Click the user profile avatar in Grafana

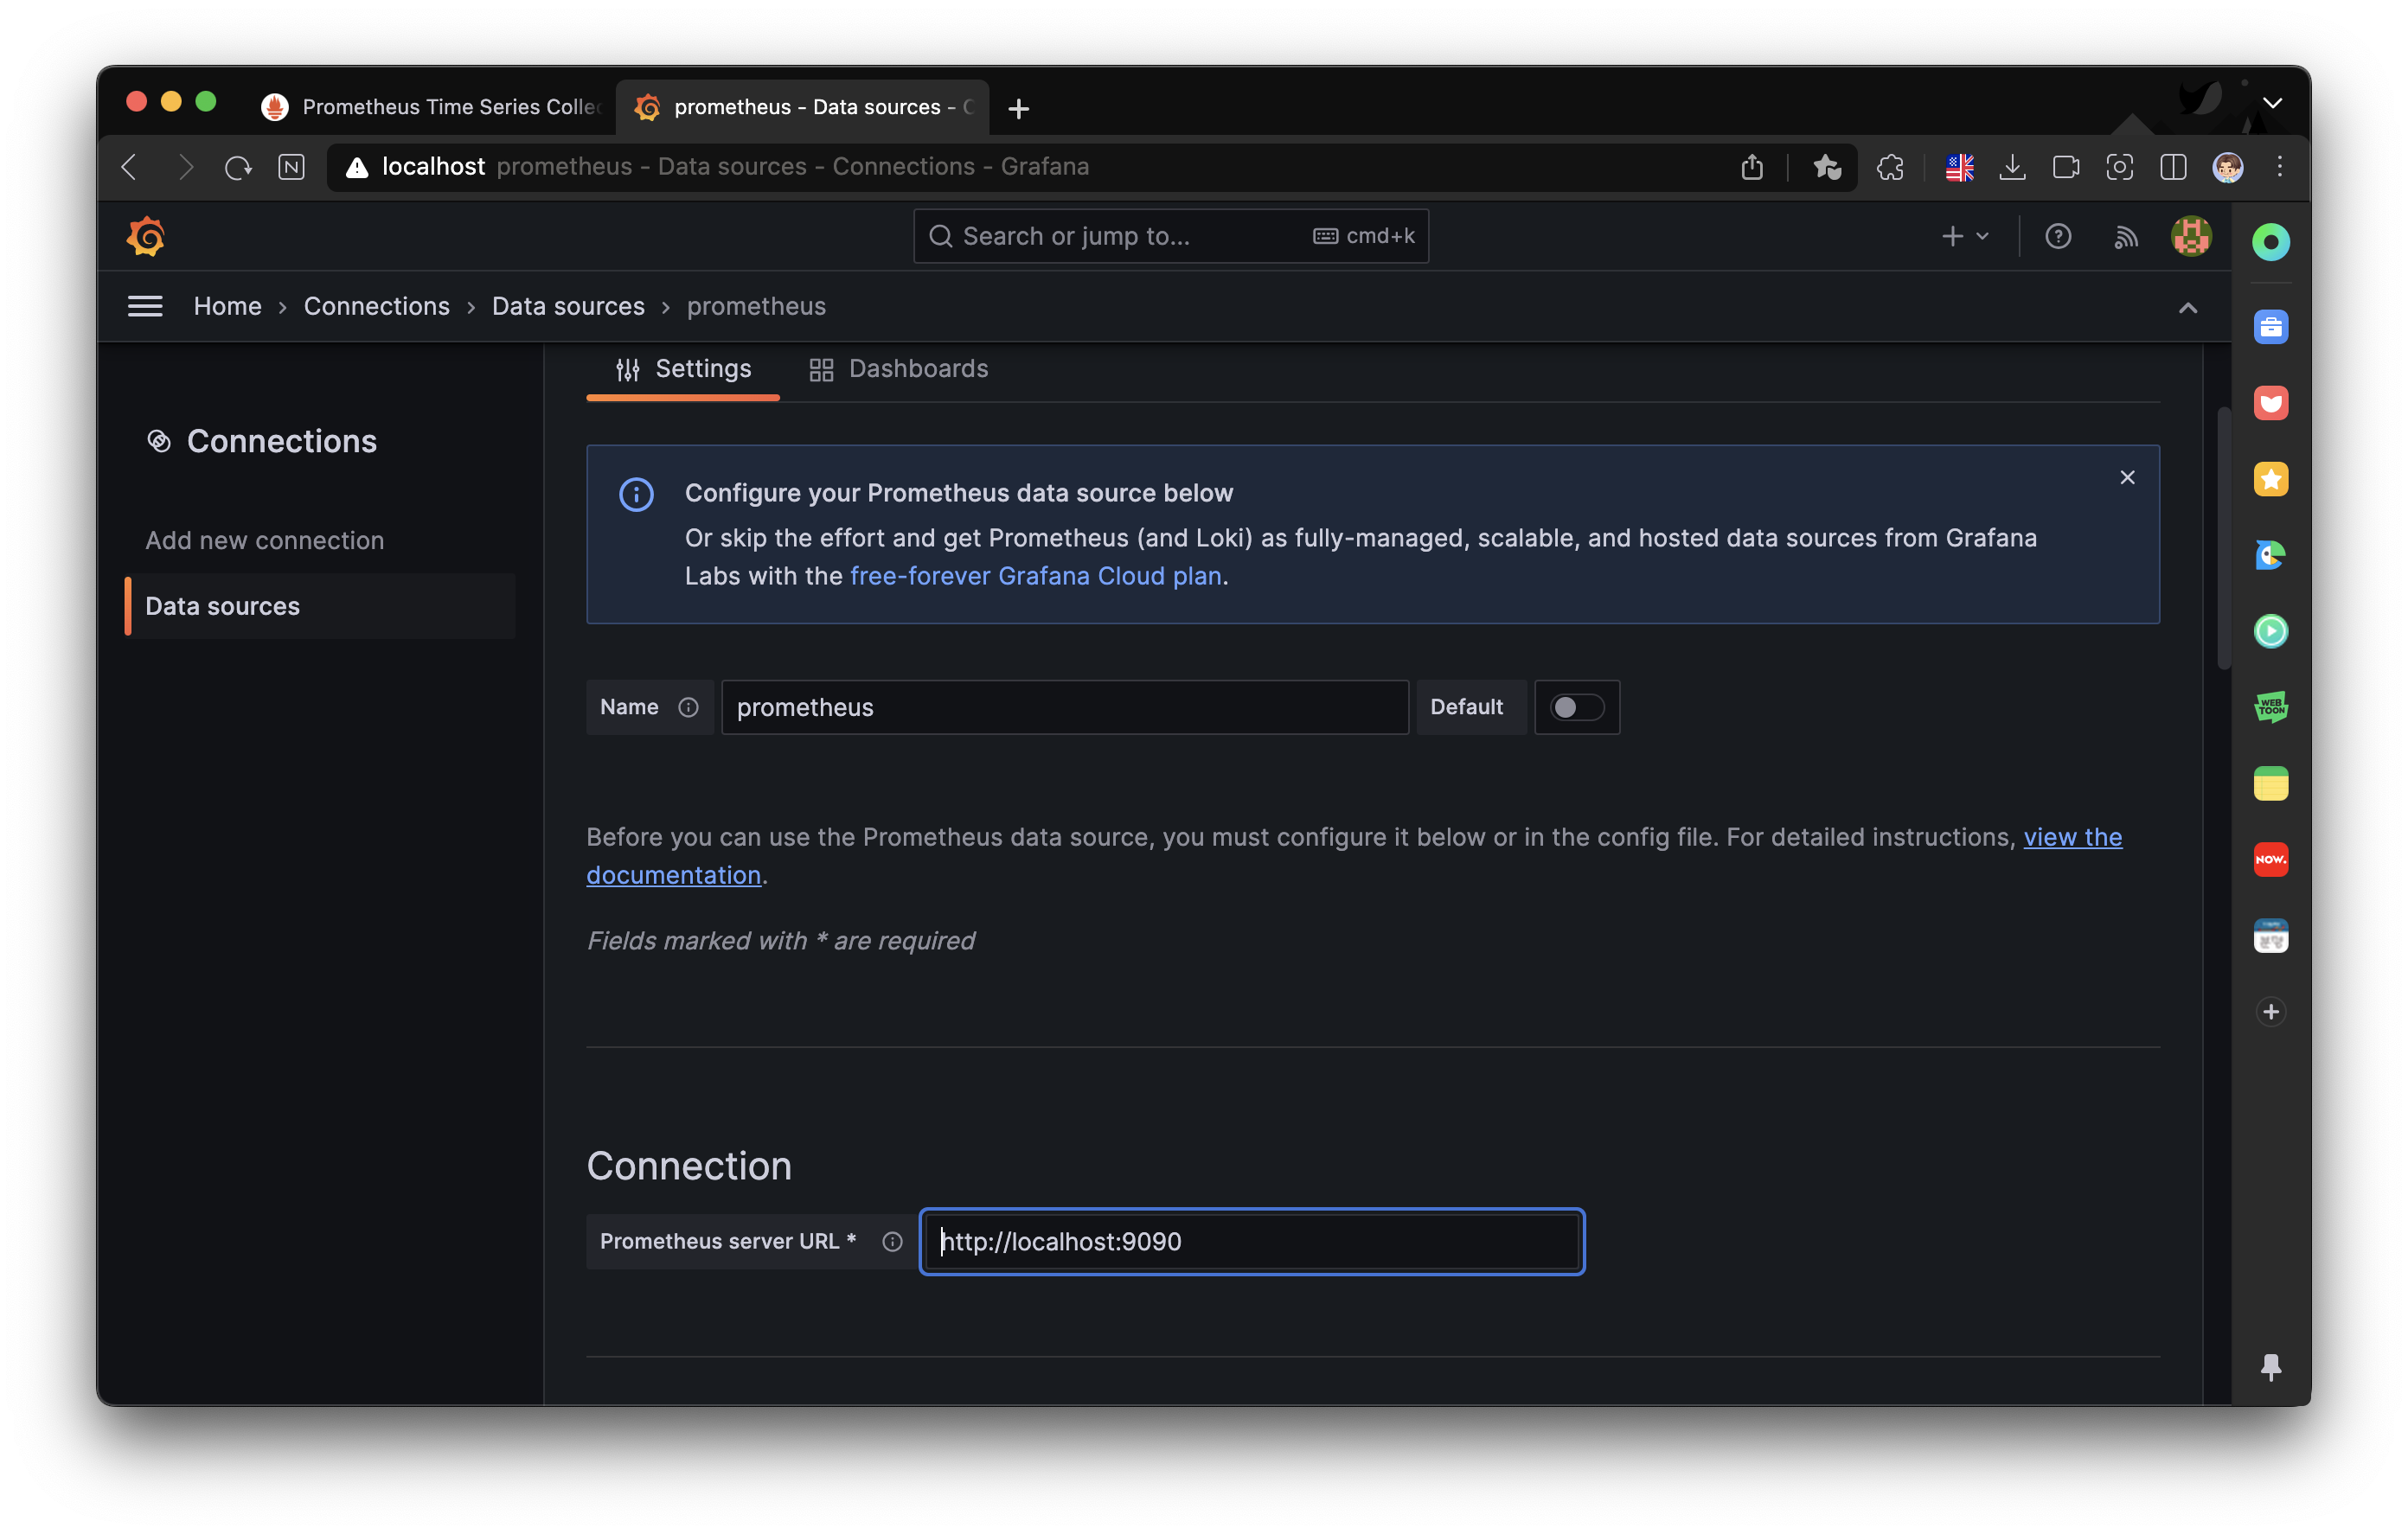(2190, 237)
